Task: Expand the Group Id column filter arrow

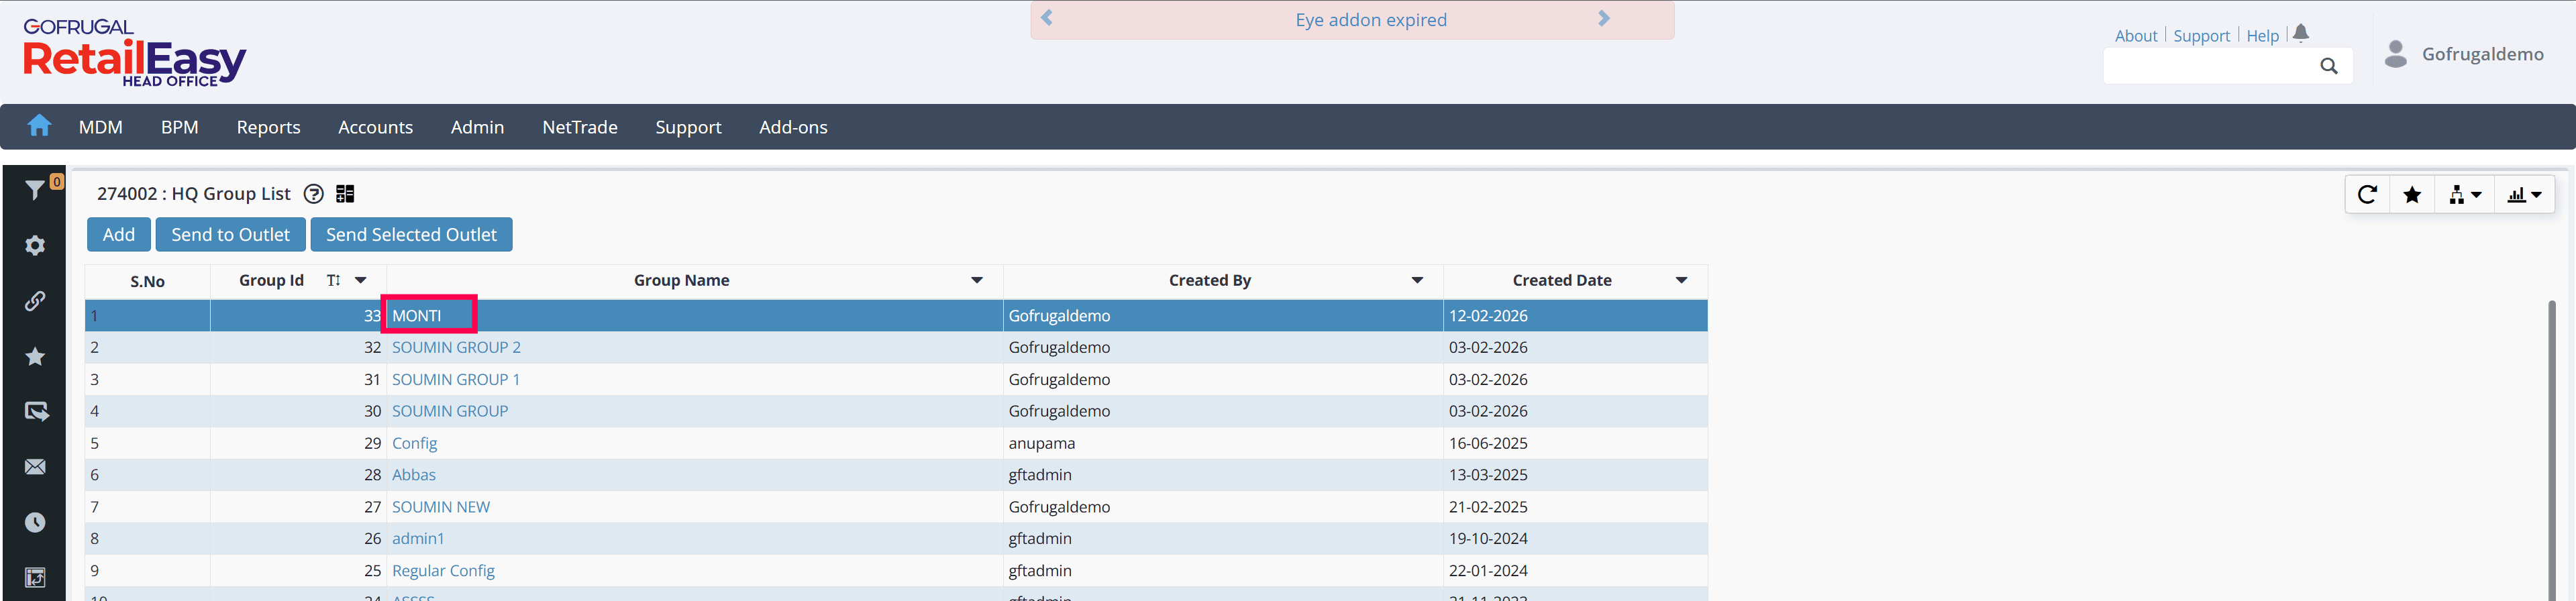Action: [x=361, y=280]
